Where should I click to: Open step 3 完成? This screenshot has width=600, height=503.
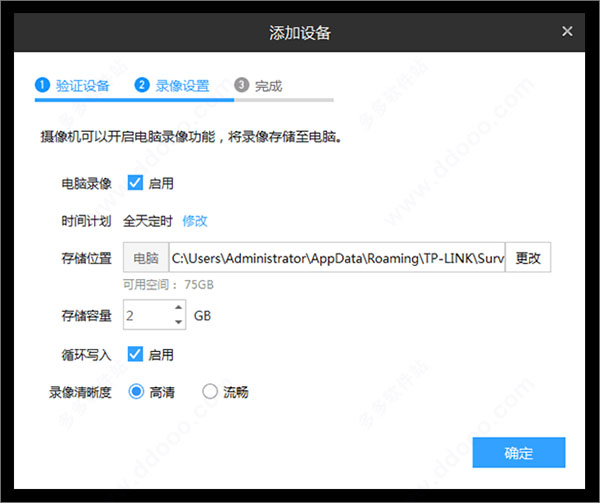click(258, 85)
